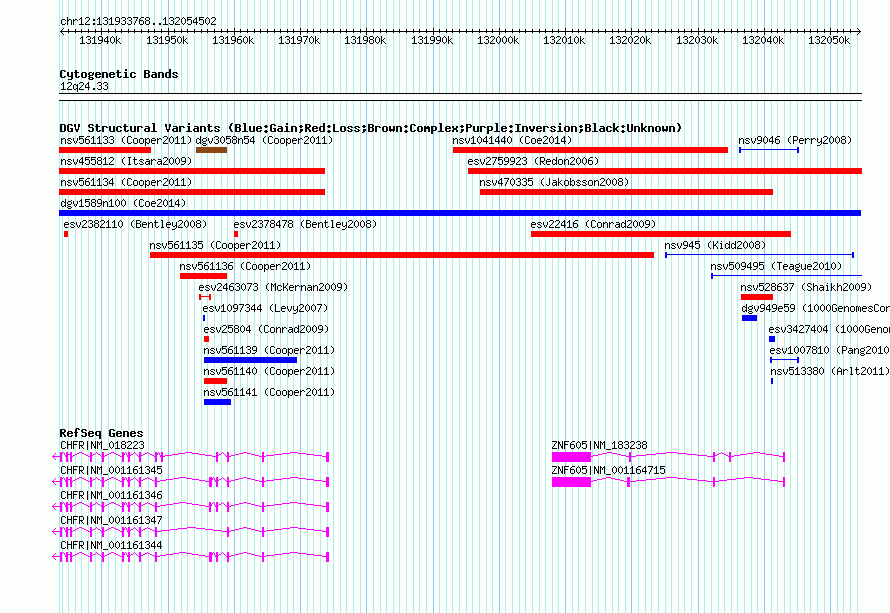Click the red esv22416 loss bar
Image resolution: width=890 pixels, height=613 pixels.
pyautogui.click(x=661, y=234)
